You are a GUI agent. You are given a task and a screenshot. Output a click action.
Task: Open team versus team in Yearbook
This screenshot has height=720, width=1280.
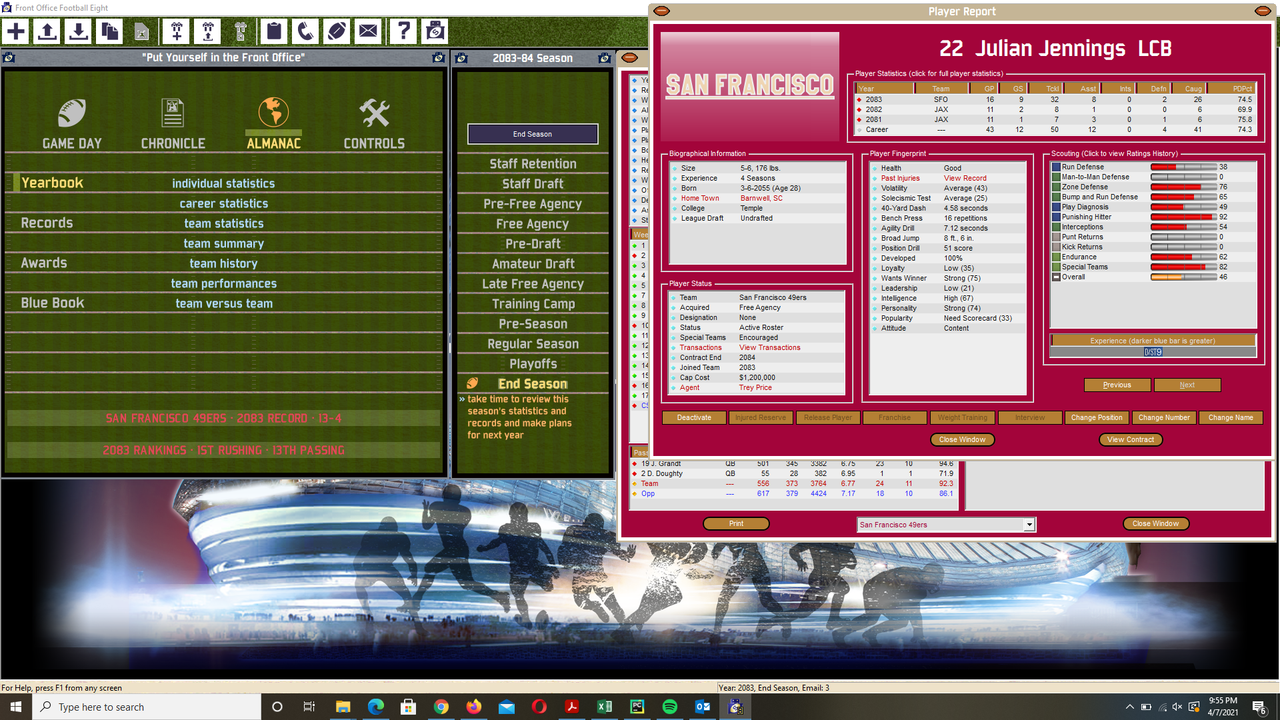coord(224,303)
